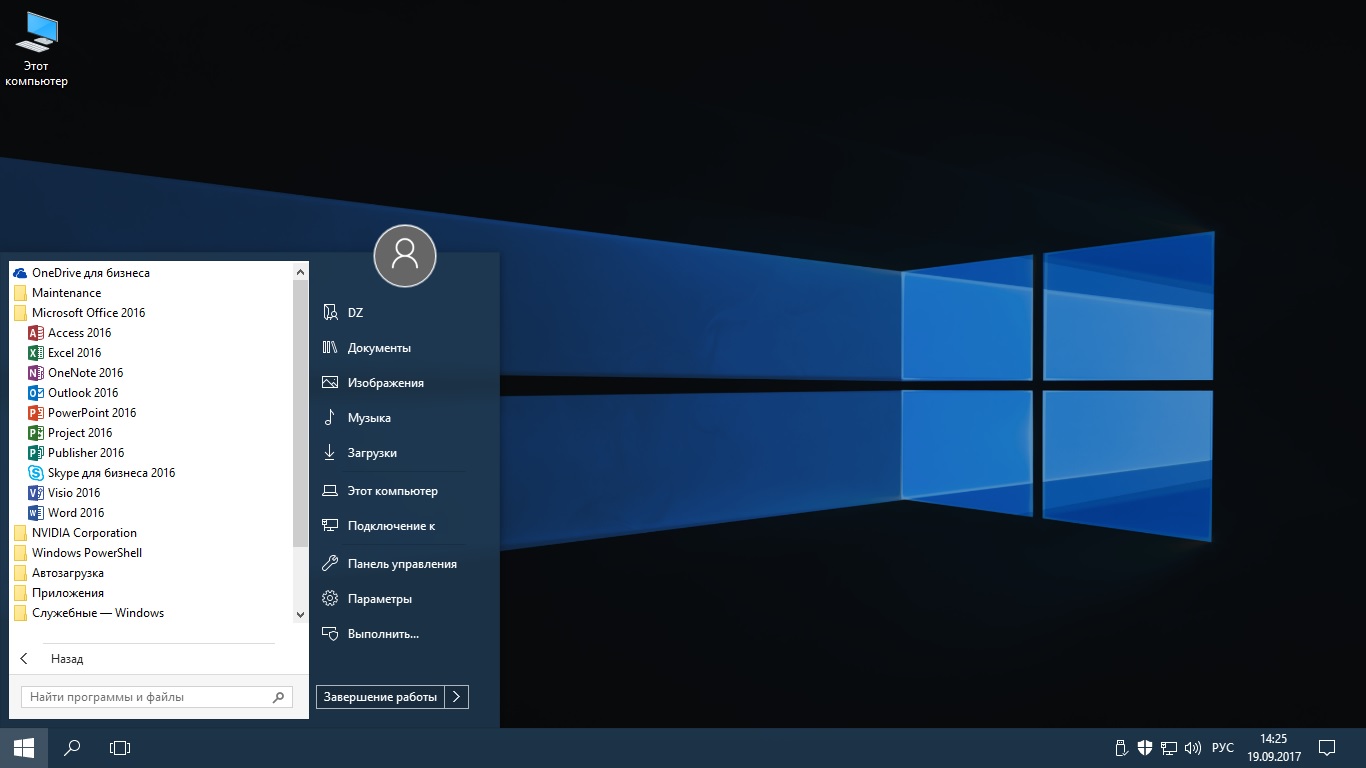This screenshot has height=768, width=1366.
Task: Launch Visio 2016 icon
Action: coord(36,493)
